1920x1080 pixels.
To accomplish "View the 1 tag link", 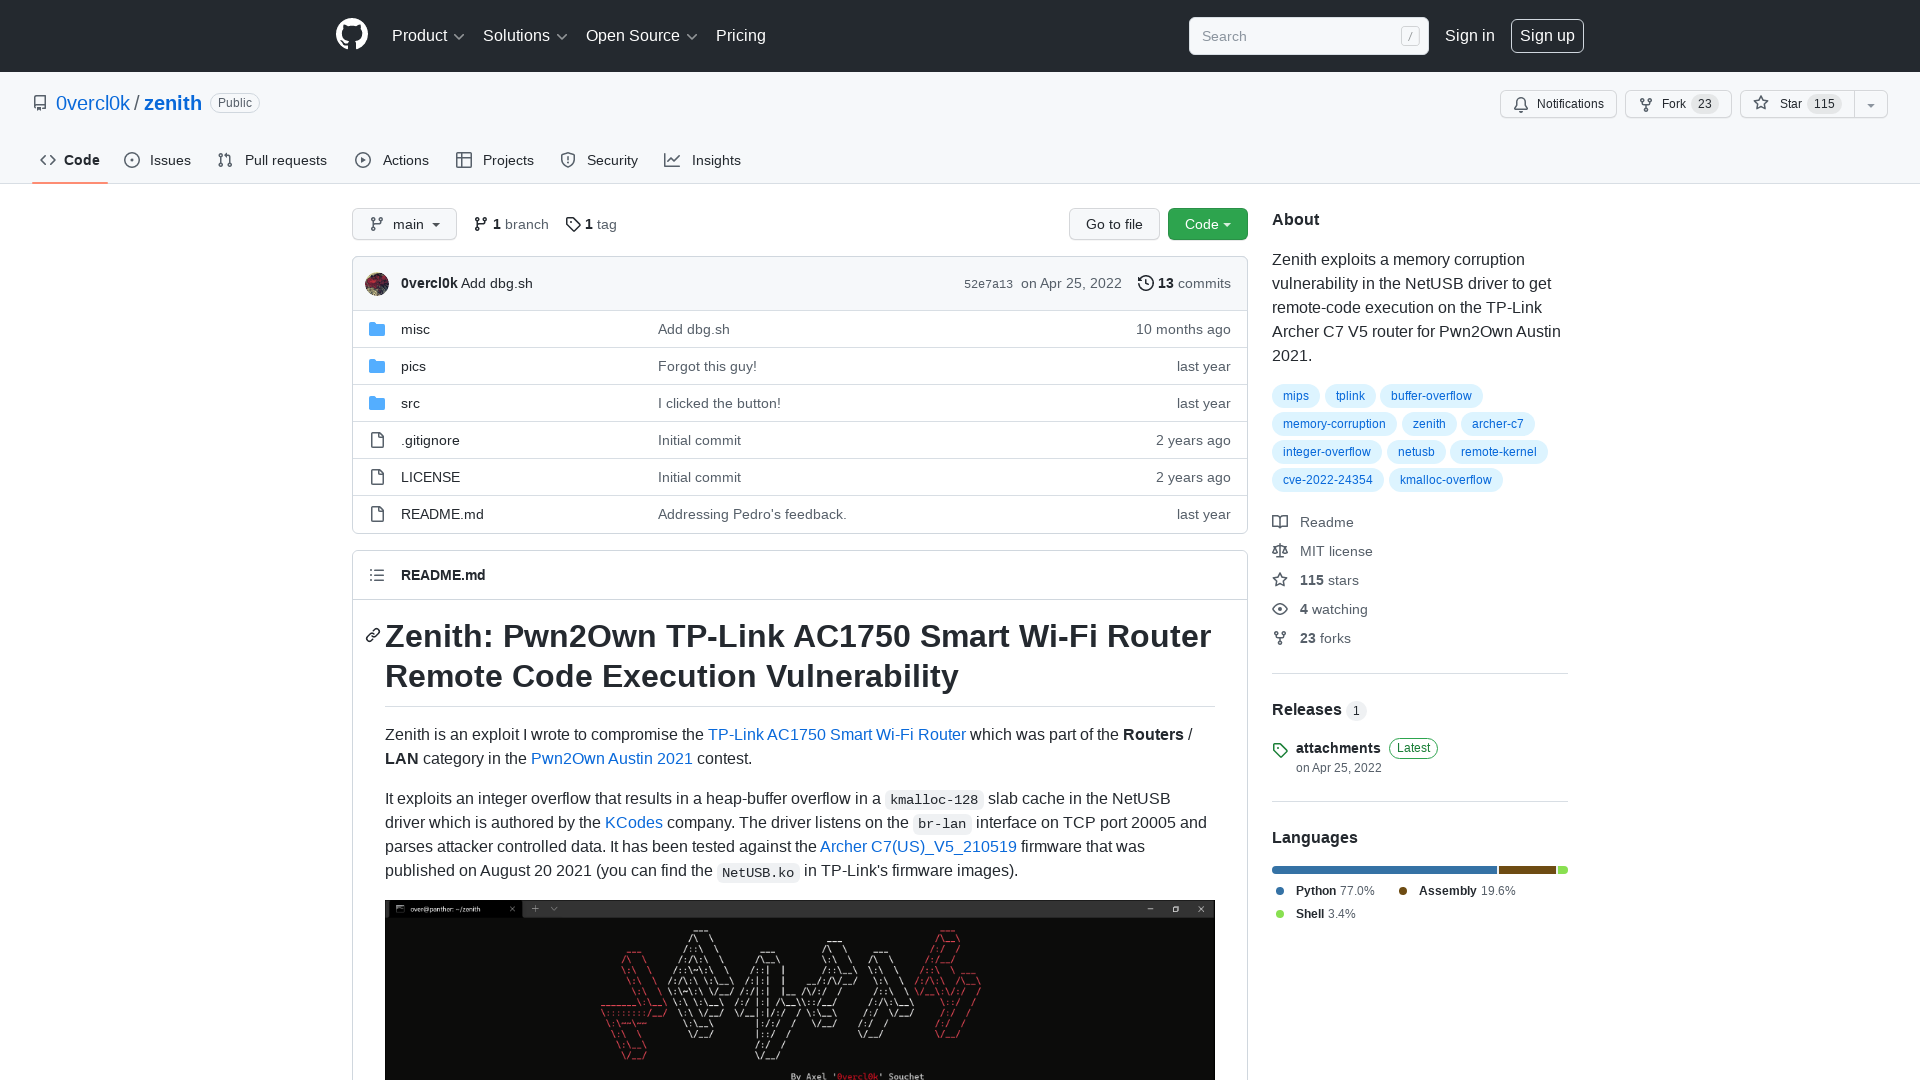I will click(x=591, y=224).
